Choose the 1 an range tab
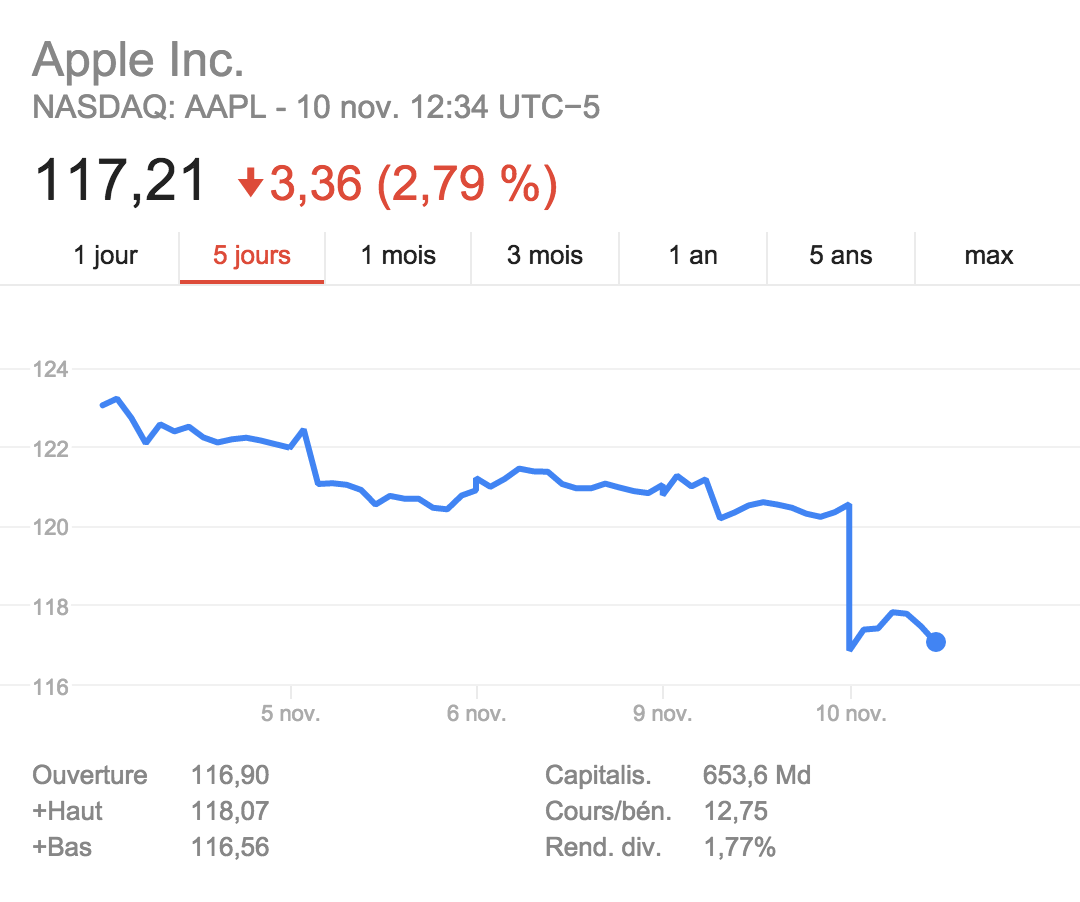Viewport: 1080px width, 902px height. 693,256
